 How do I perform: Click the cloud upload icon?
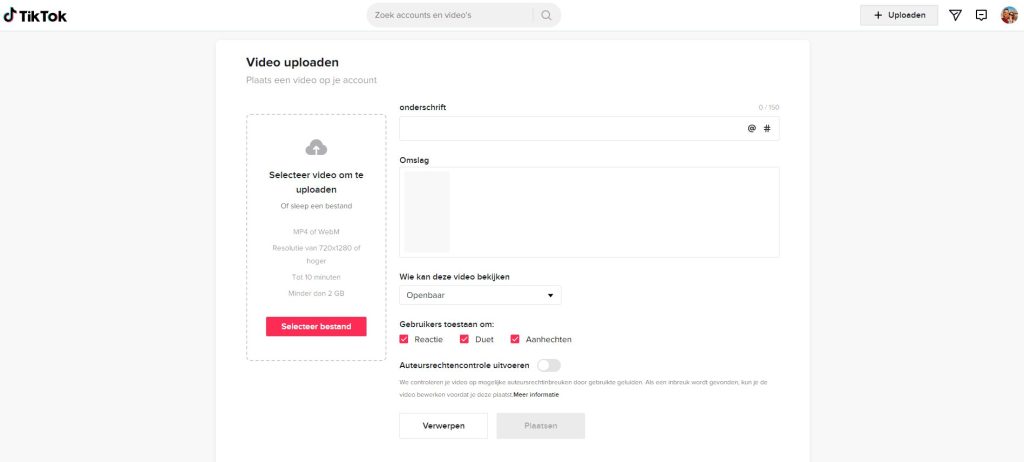pyautogui.click(x=316, y=148)
